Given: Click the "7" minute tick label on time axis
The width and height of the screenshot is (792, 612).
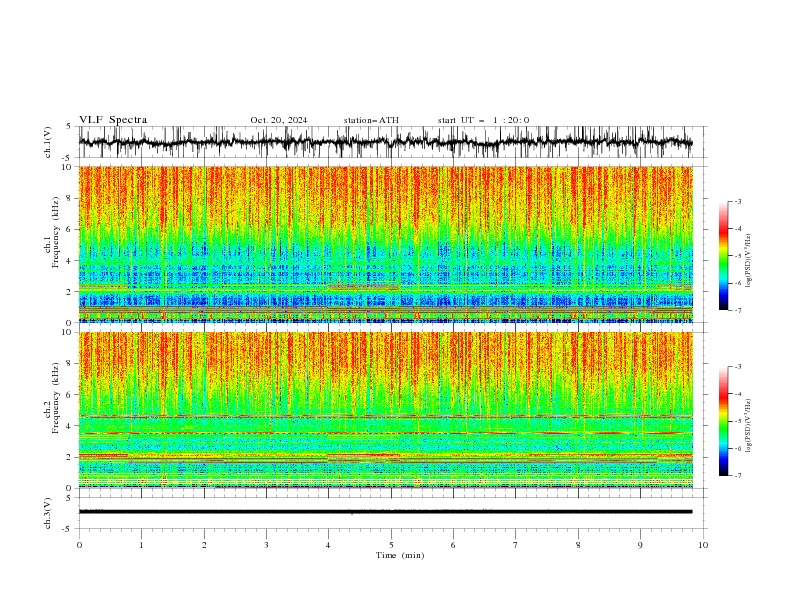Looking at the screenshot, I should tap(516, 545).
